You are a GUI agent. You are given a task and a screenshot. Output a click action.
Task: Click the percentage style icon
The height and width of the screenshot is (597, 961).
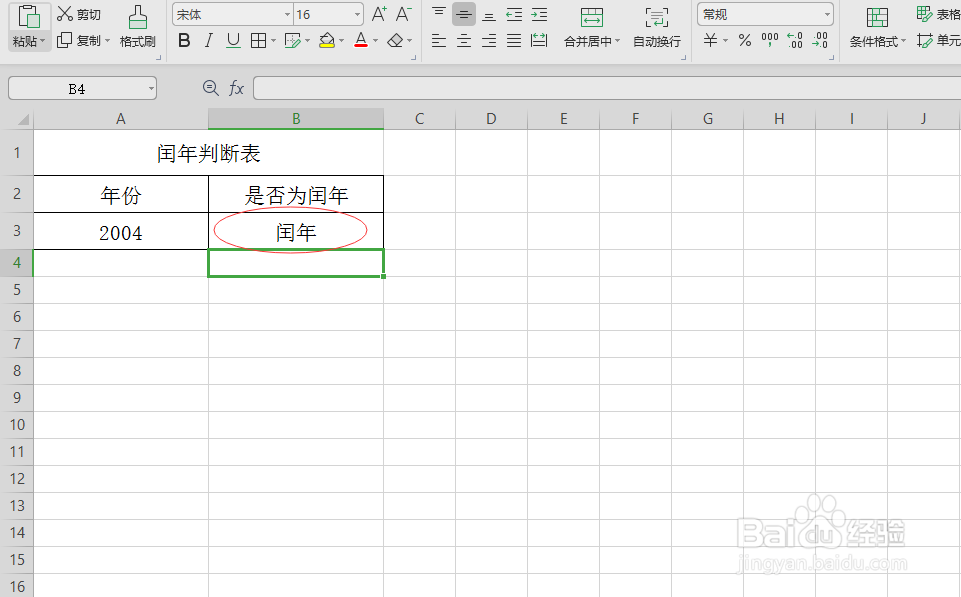click(x=745, y=40)
